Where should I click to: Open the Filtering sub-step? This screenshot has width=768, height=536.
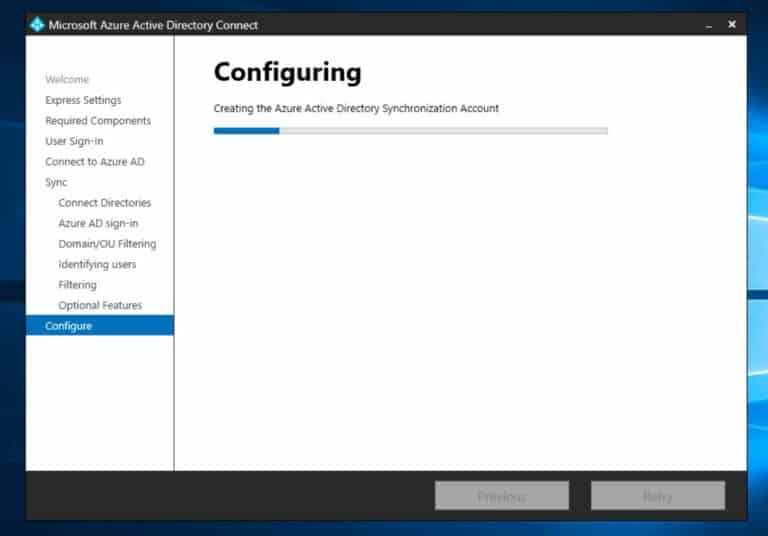(77, 285)
